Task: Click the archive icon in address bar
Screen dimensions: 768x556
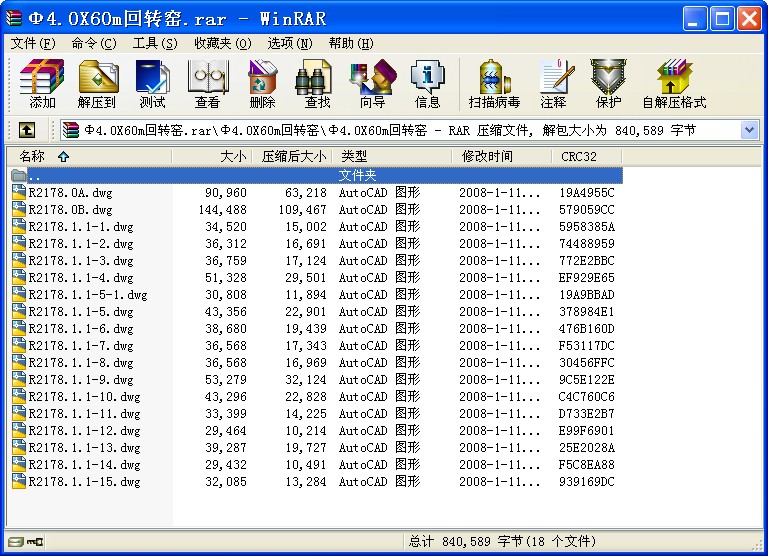Action: 71,130
